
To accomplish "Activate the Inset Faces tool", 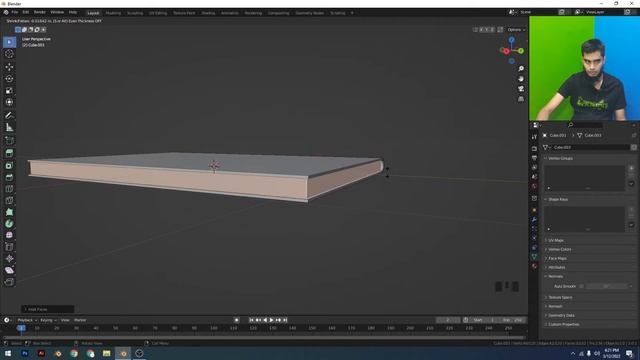I will tap(9, 165).
